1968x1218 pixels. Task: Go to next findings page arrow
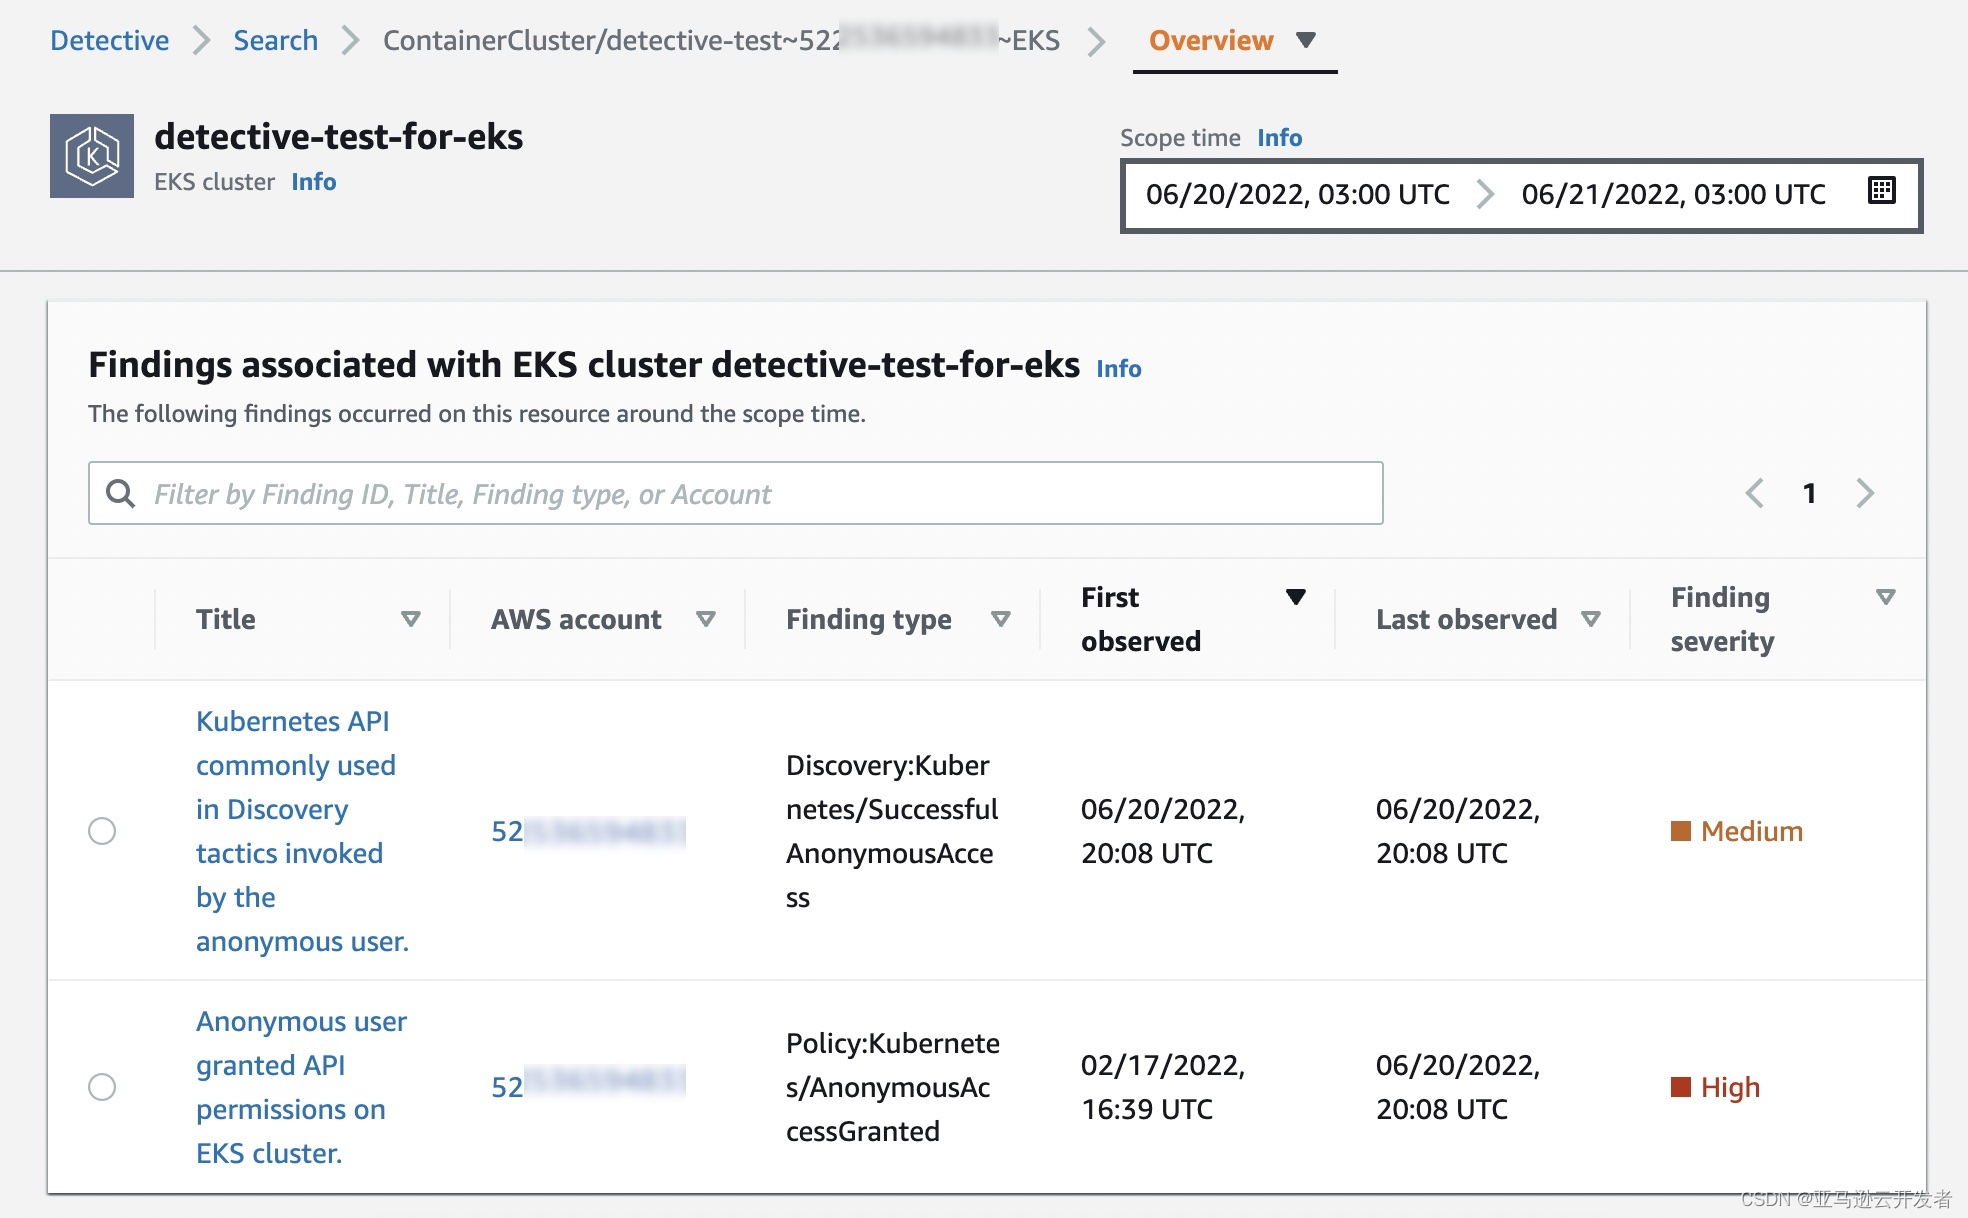1865,493
